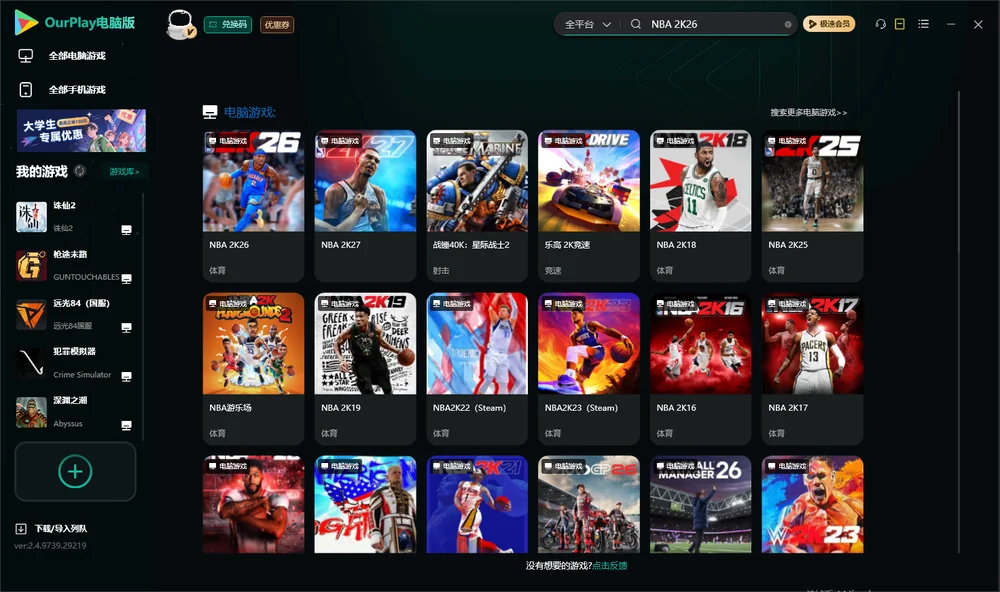Open the NBA 2K26 game card
Viewport: 1000px width, 592px height.
253,205
